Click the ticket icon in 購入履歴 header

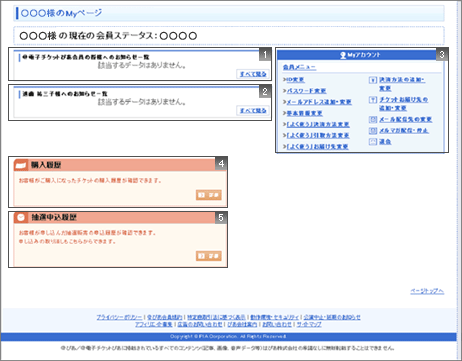(x=21, y=165)
